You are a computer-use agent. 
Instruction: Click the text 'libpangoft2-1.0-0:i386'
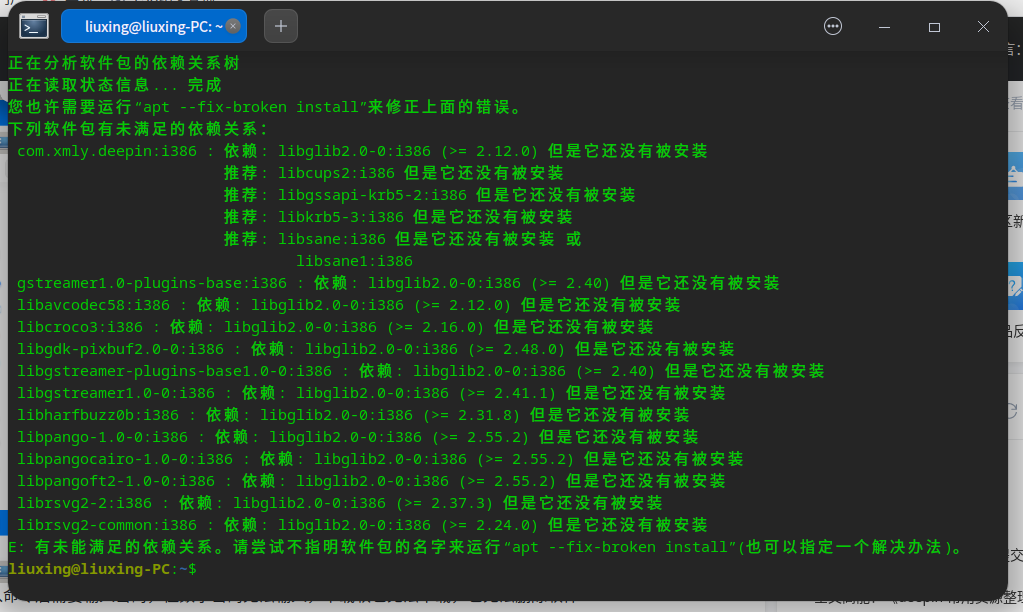[116, 481]
